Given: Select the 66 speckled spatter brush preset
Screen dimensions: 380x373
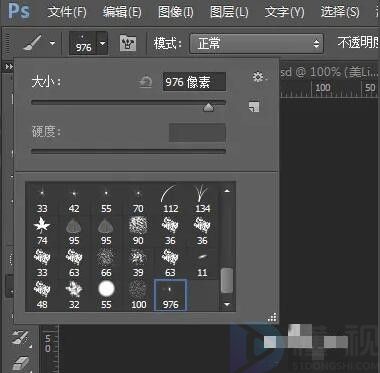Looking at the screenshot, I should click(x=106, y=263).
